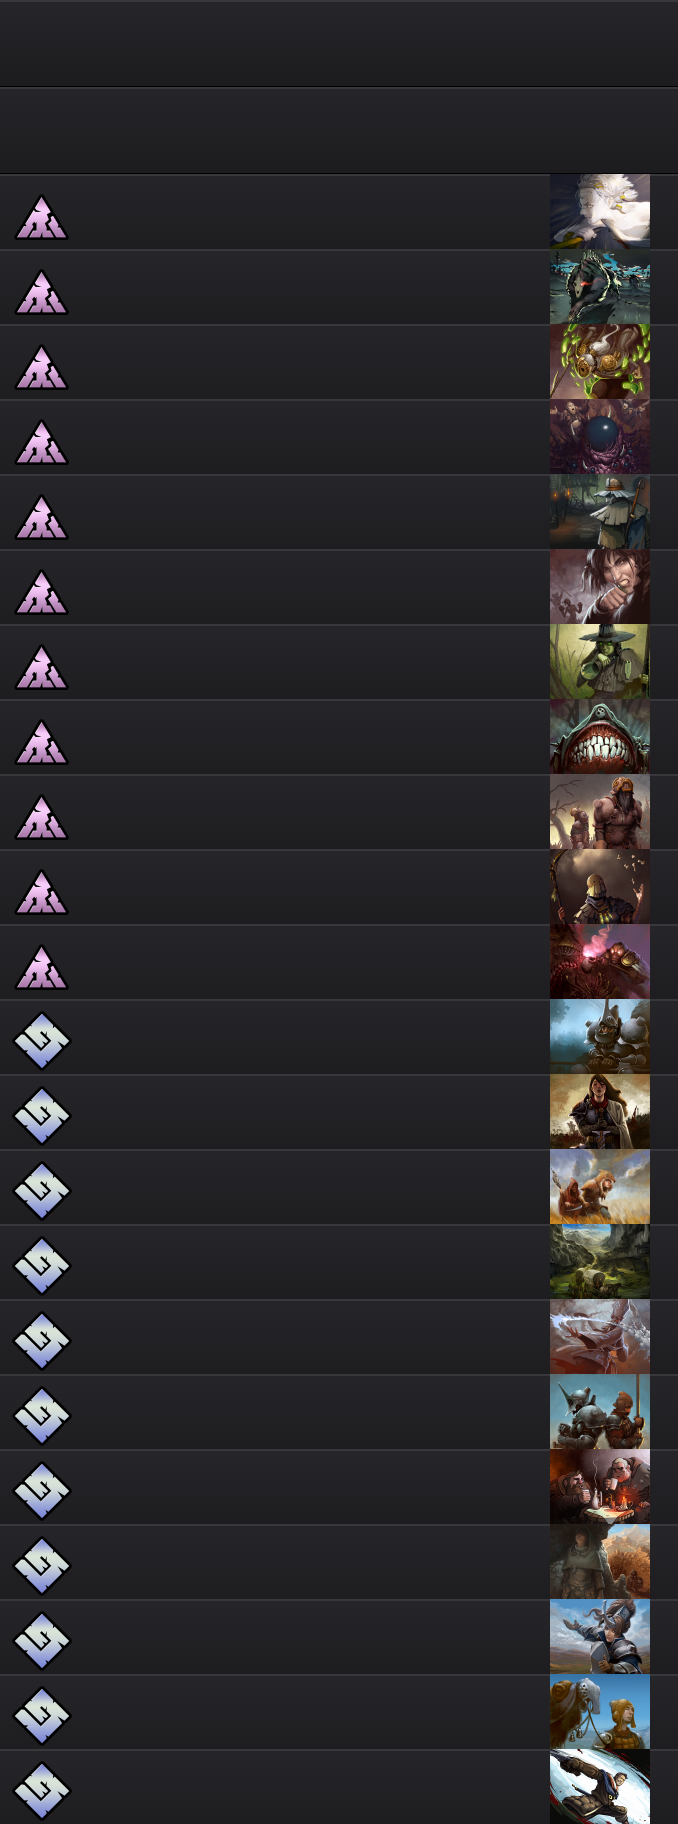This screenshot has width=678, height=1824.
Task: Select the hooded figure with golden helmet thumbnail
Action: point(600,887)
